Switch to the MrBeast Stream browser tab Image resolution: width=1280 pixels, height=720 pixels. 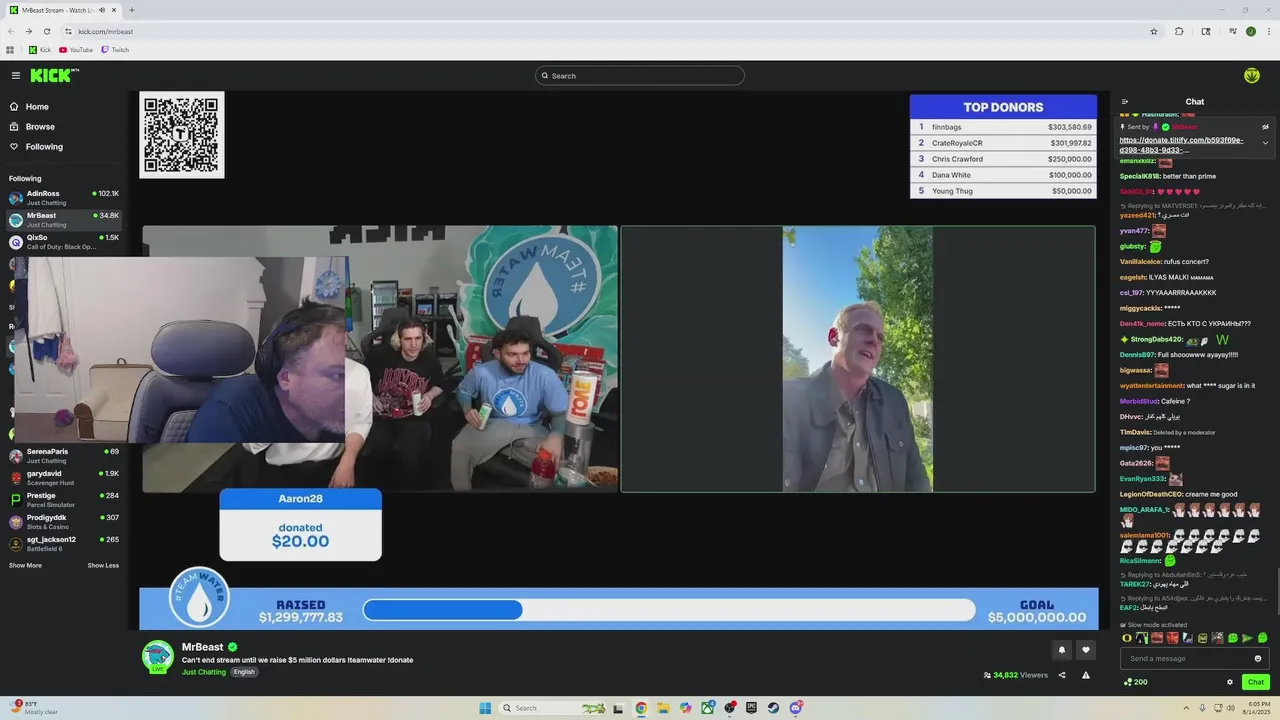tap(62, 10)
